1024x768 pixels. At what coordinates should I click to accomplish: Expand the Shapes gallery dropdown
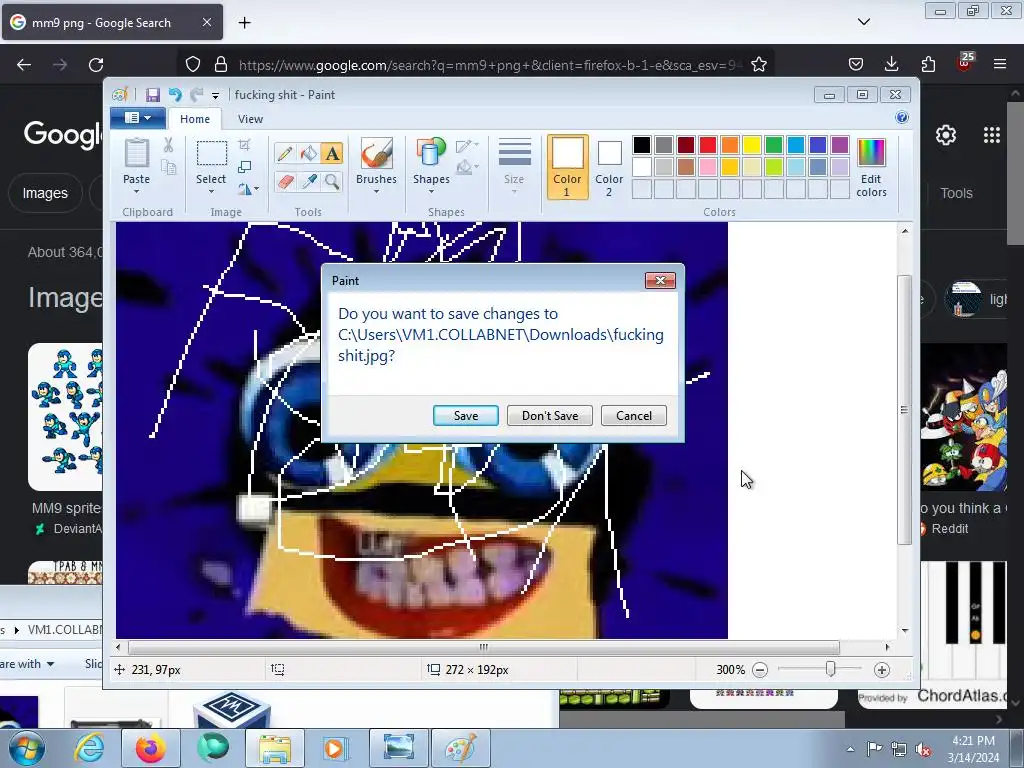431,192
